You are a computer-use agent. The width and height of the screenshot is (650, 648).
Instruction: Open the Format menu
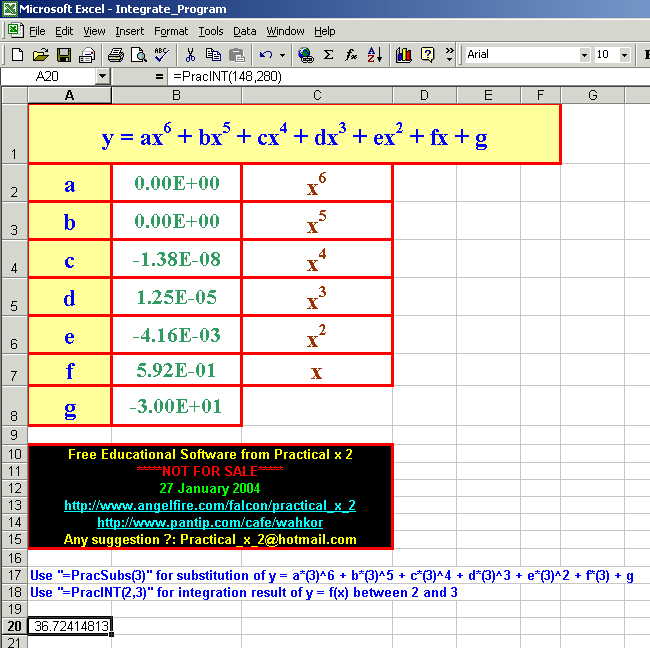tap(171, 31)
